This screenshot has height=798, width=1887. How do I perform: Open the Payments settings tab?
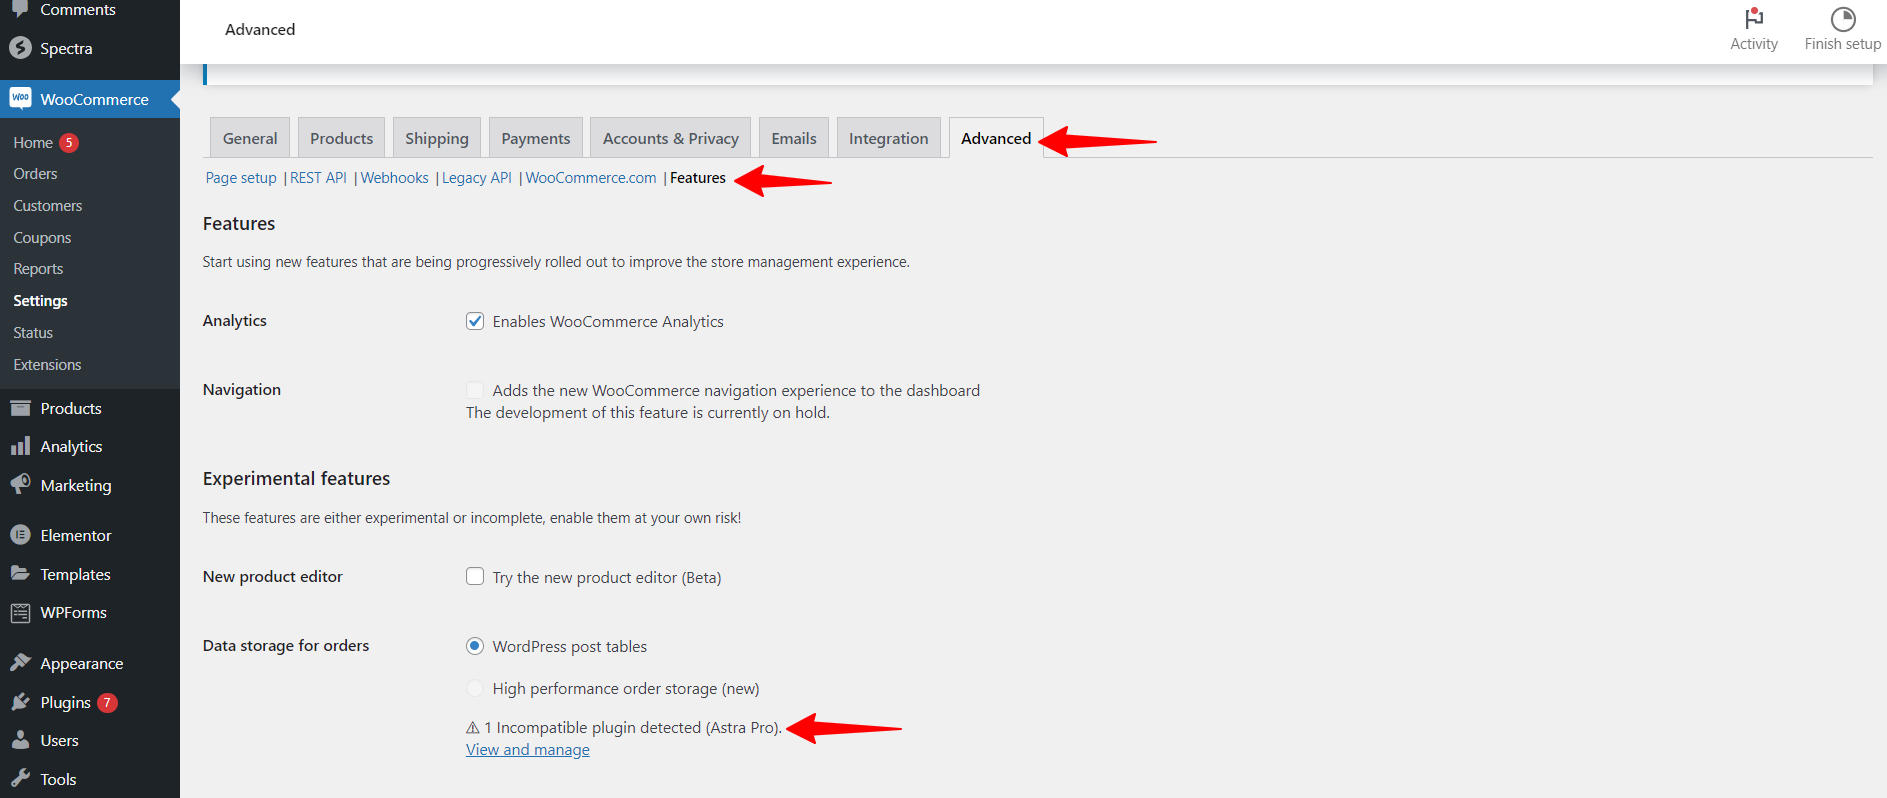pos(536,138)
